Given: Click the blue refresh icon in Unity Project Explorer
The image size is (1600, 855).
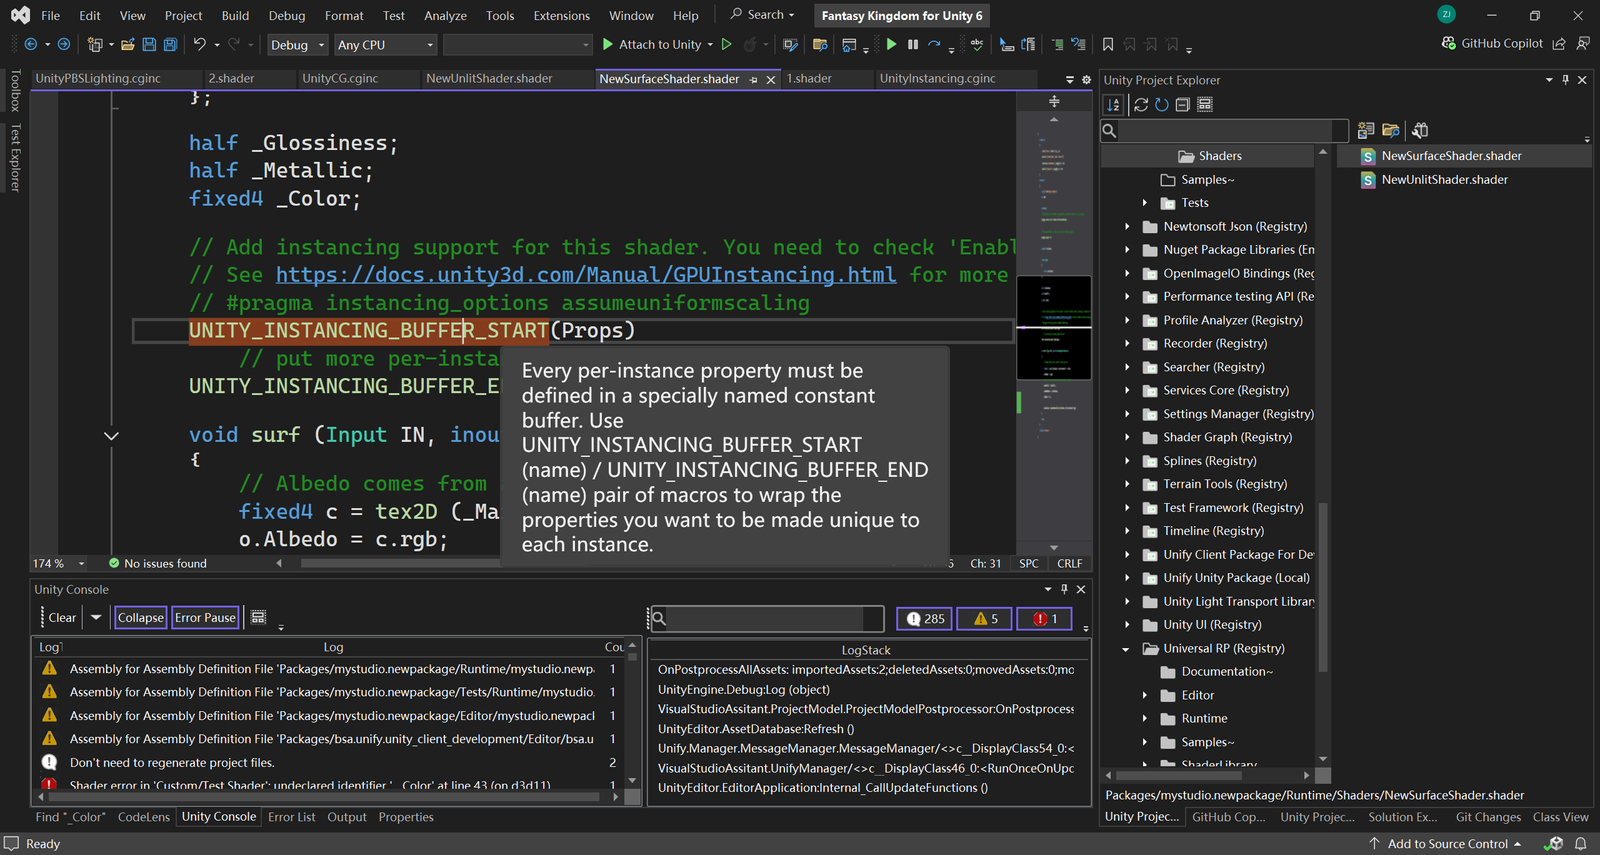Looking at the screenshot, I should click(x=1161, y=105).
